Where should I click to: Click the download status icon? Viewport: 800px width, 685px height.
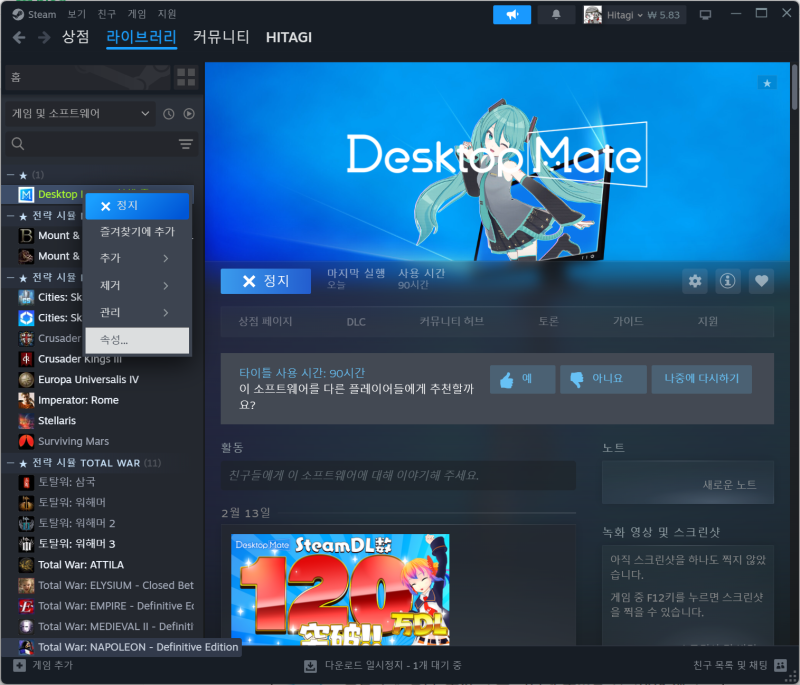[310, 666]
